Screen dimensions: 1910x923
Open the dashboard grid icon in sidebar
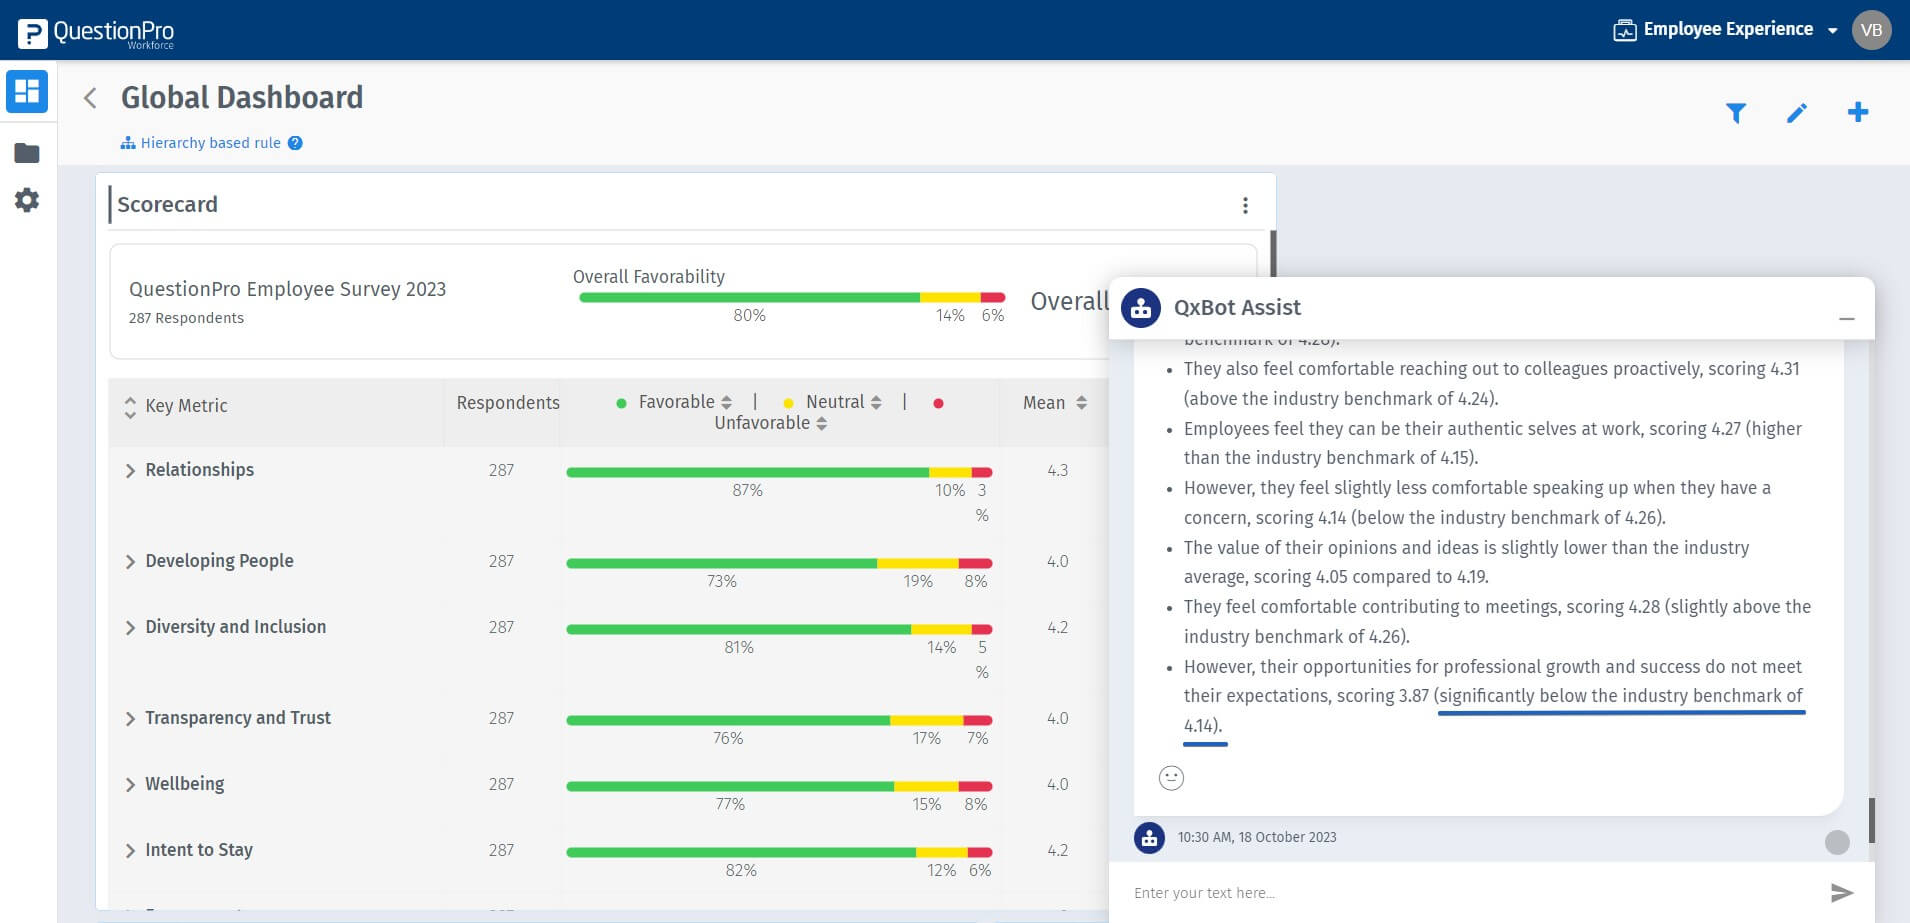[27, 91]
